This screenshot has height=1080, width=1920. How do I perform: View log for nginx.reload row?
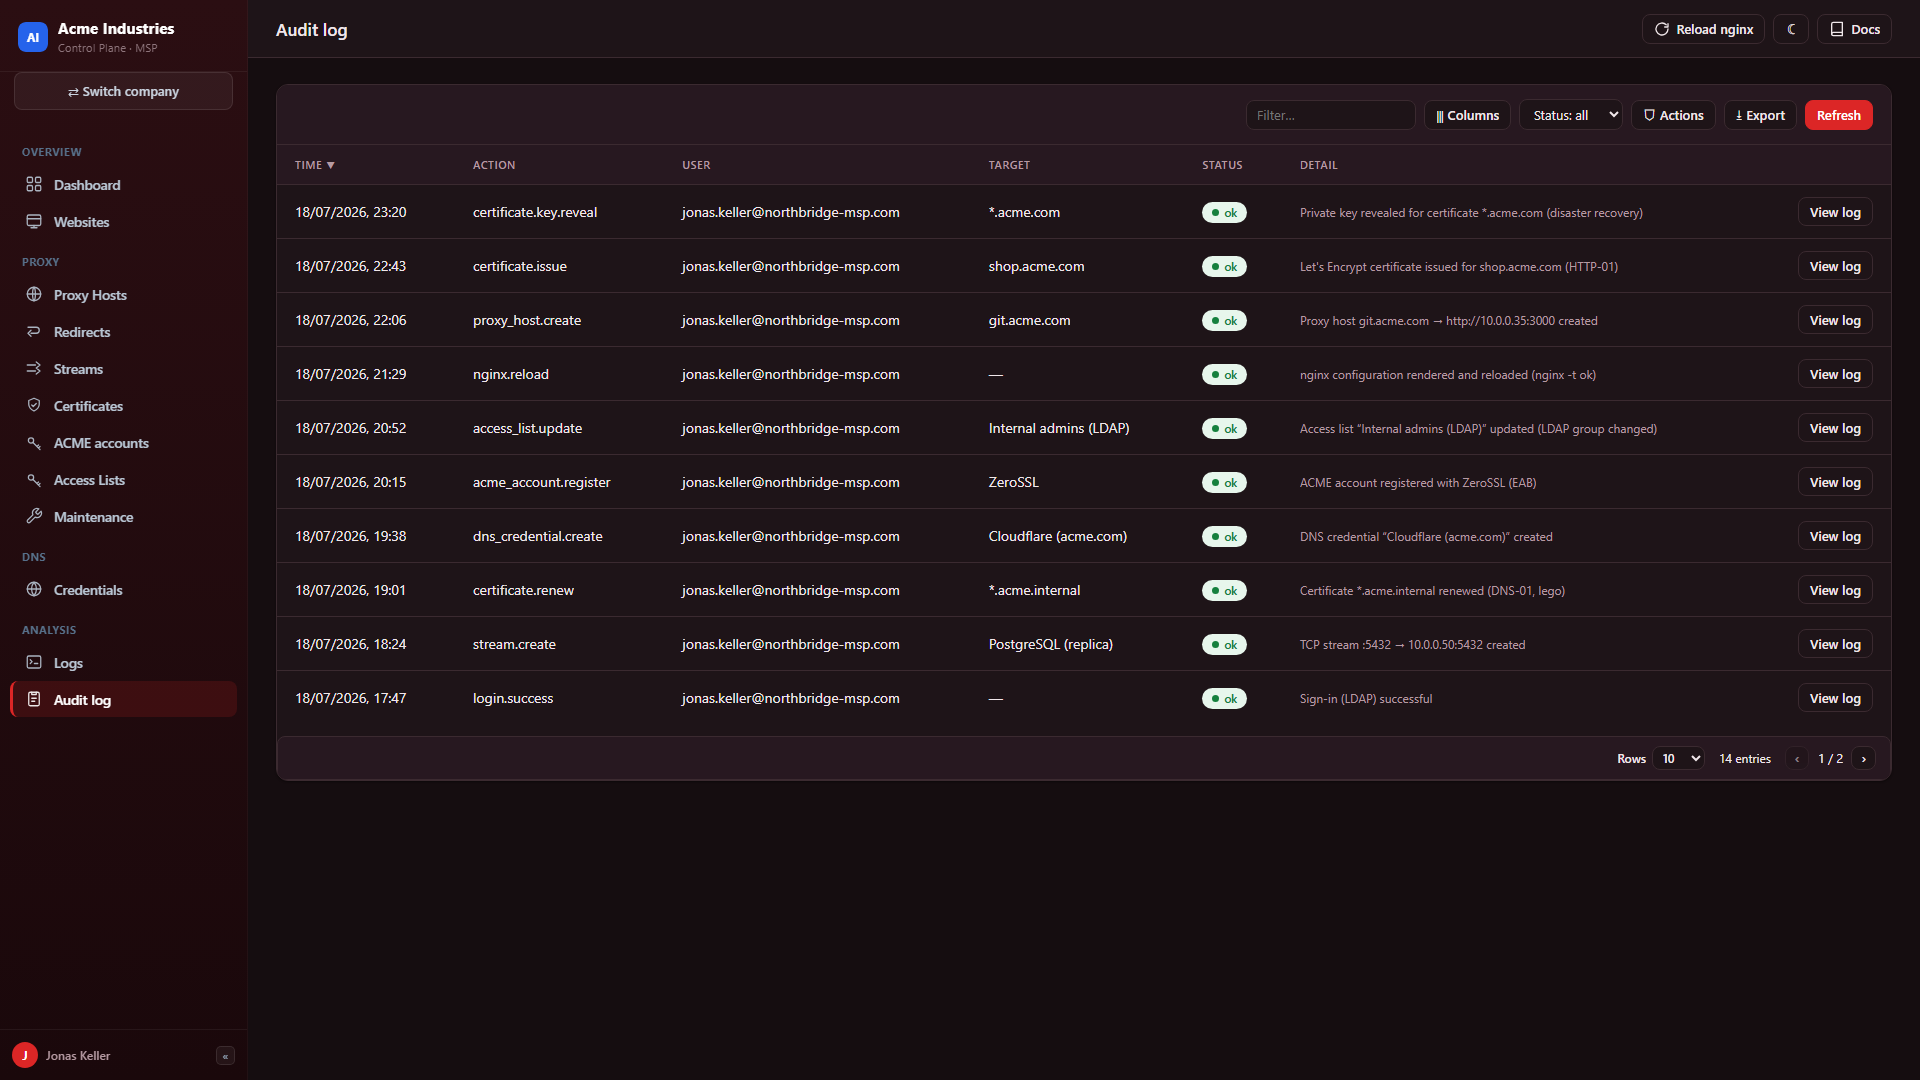click(x=1834, y=374)
